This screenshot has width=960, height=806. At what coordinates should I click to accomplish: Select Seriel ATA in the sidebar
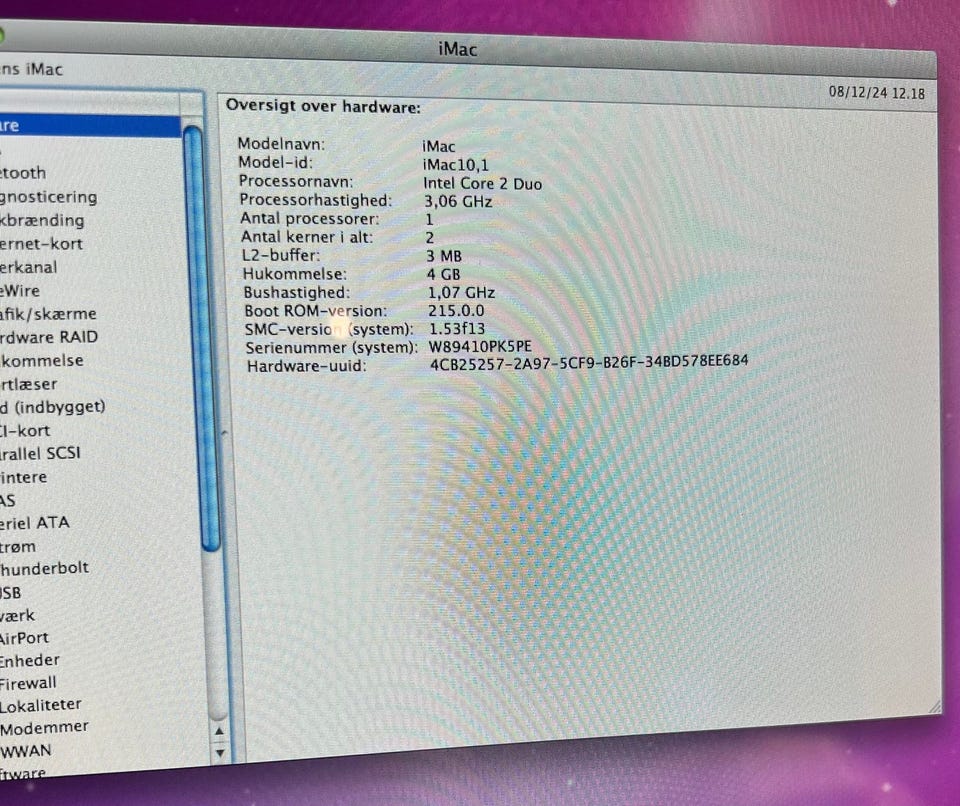coord(34,523)
